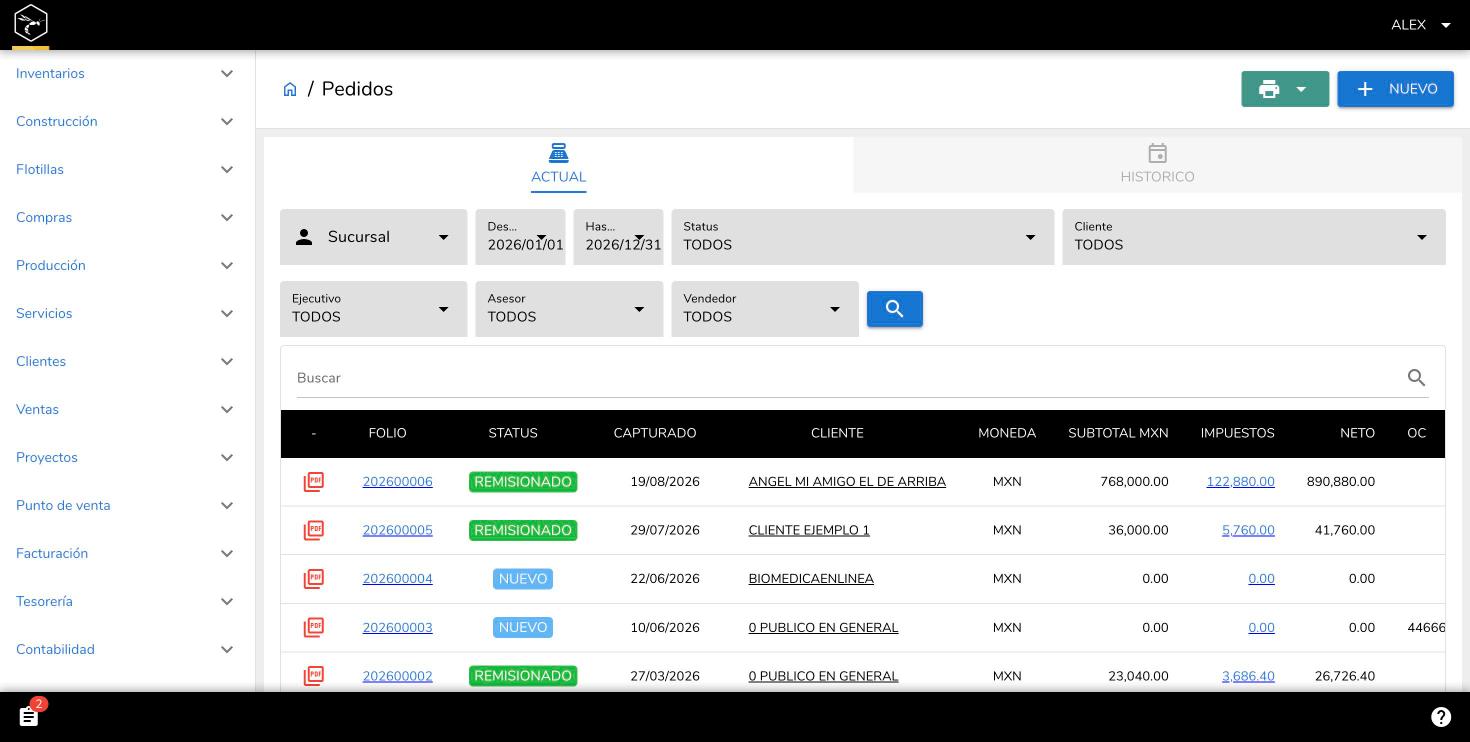Open PDF icon for folio 202600002
The width and height of the screenshot is (1470, 742).
click(314, 676)
